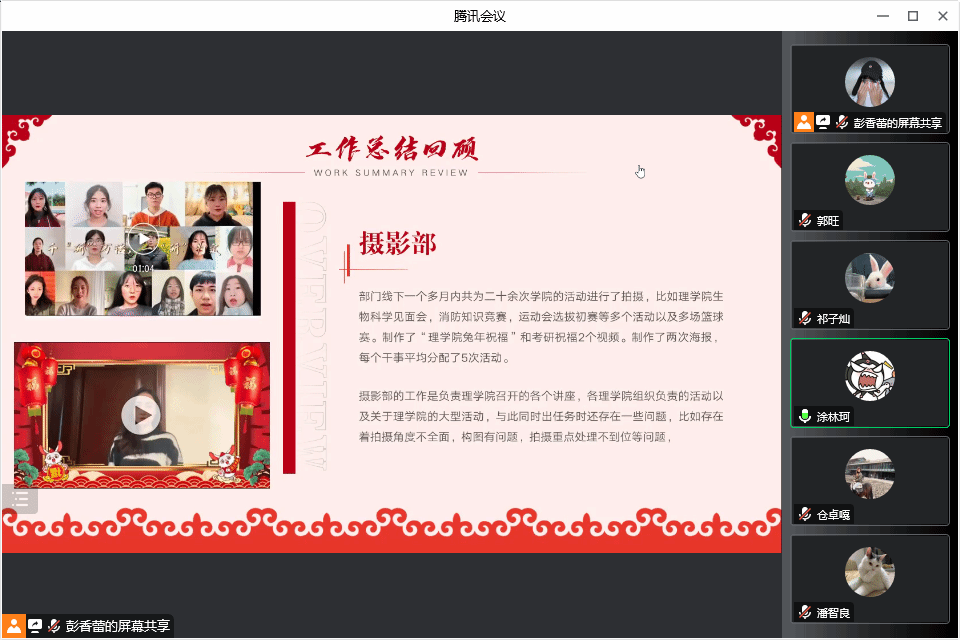Click the muted mic icon in bottom-left label
Viewport: 960px width, 640px height.
click(54, 625)
